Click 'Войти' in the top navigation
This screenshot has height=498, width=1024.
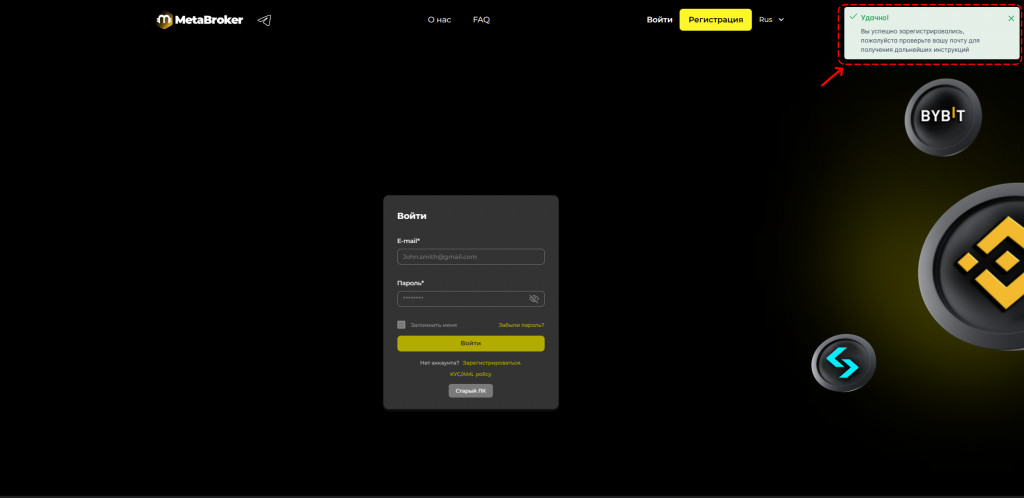click(x=660, y=20)
